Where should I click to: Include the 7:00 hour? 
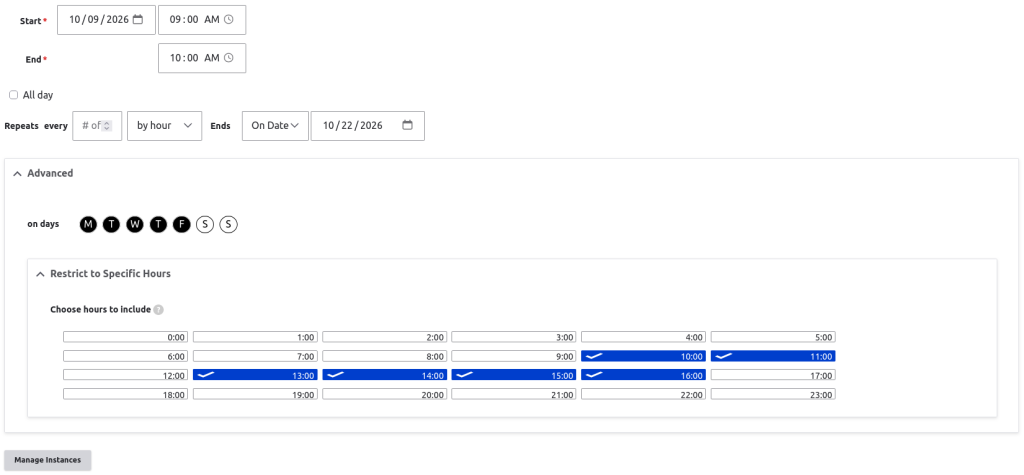[255, 356]
